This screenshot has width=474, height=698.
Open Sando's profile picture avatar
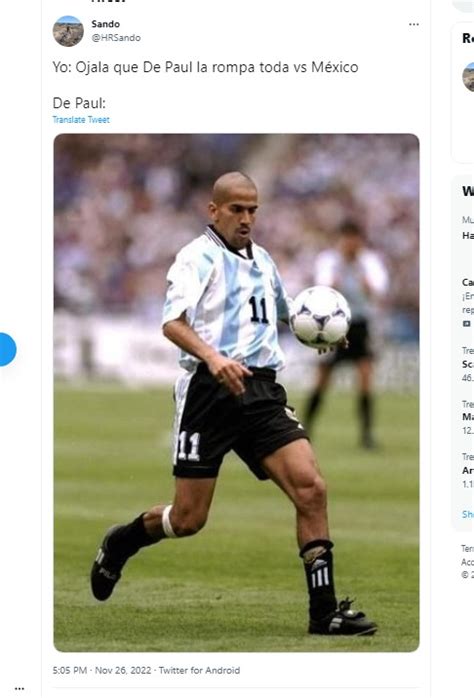pyautogui.click(x=68, y=31)
